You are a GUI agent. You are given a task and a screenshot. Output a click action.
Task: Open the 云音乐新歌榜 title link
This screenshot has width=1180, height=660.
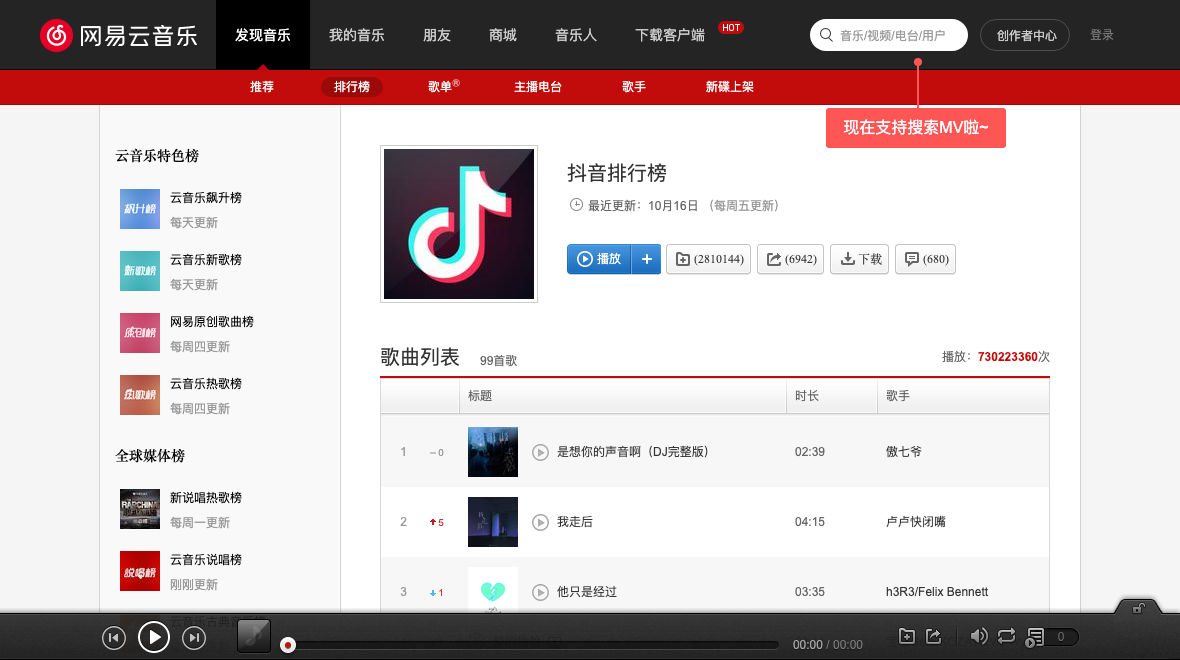[206, 260]
